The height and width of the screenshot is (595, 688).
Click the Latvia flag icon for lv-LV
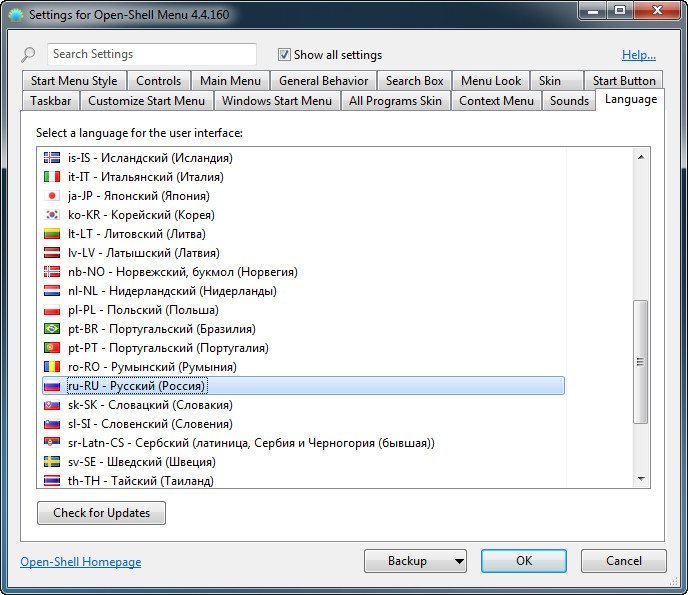(52, 253)
